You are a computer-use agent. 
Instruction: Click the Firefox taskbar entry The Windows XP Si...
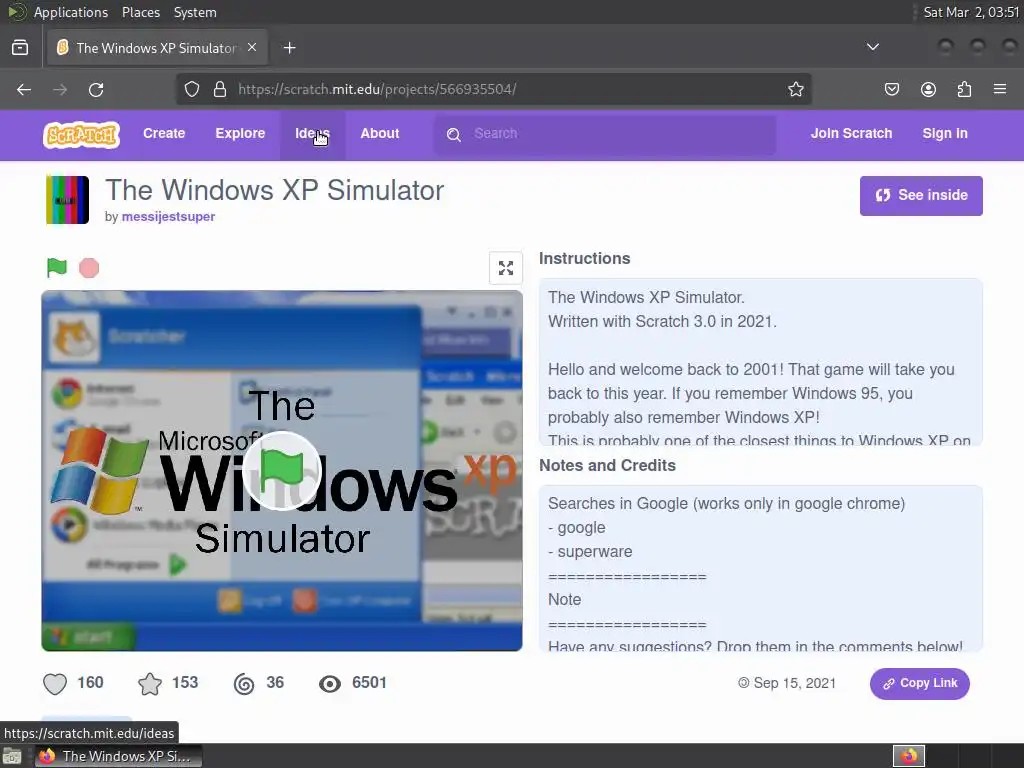pos(118,756)
